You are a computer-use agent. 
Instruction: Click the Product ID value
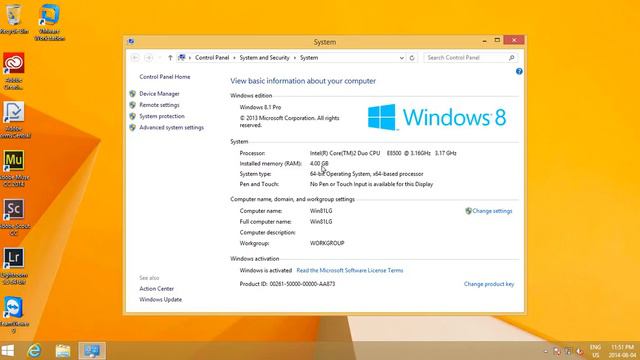pyautogui.click(x=302, y=284)
